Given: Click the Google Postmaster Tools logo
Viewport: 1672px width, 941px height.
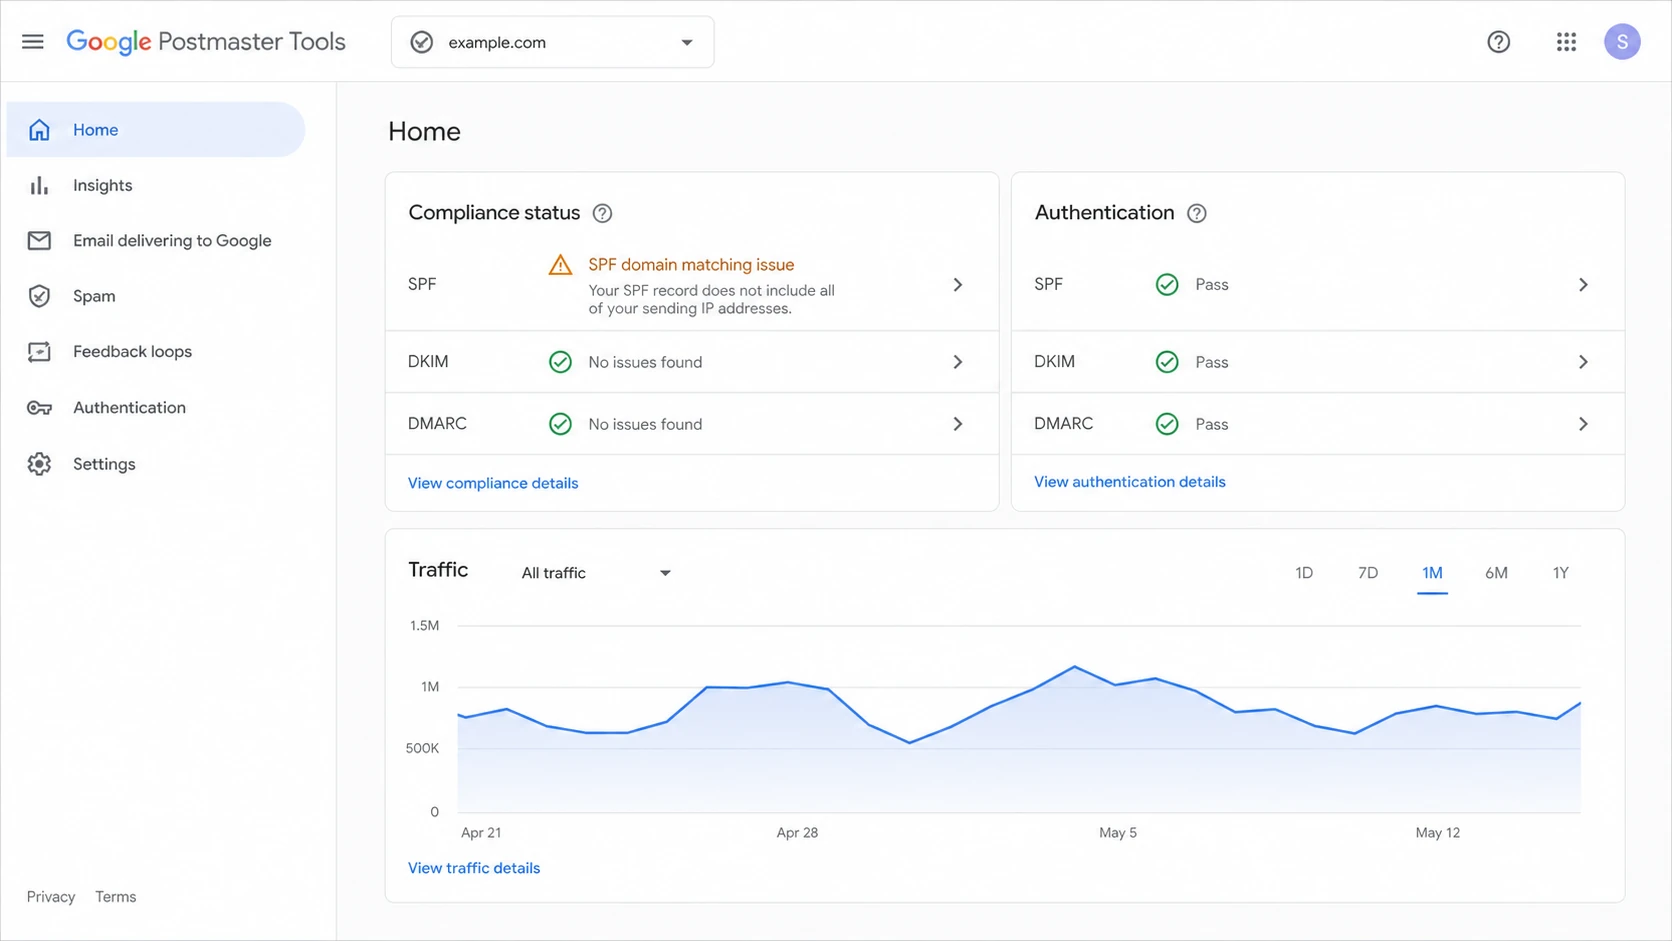Looking at the screenshot, I should pos(206,42).
